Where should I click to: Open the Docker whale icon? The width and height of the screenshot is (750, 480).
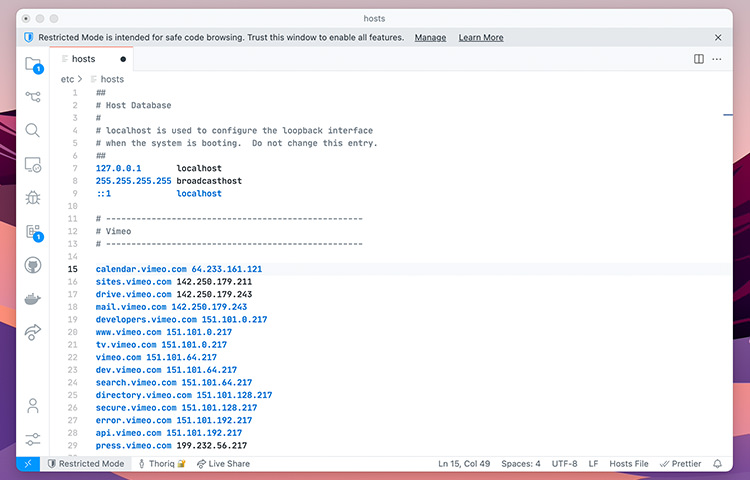click(33, 299)
